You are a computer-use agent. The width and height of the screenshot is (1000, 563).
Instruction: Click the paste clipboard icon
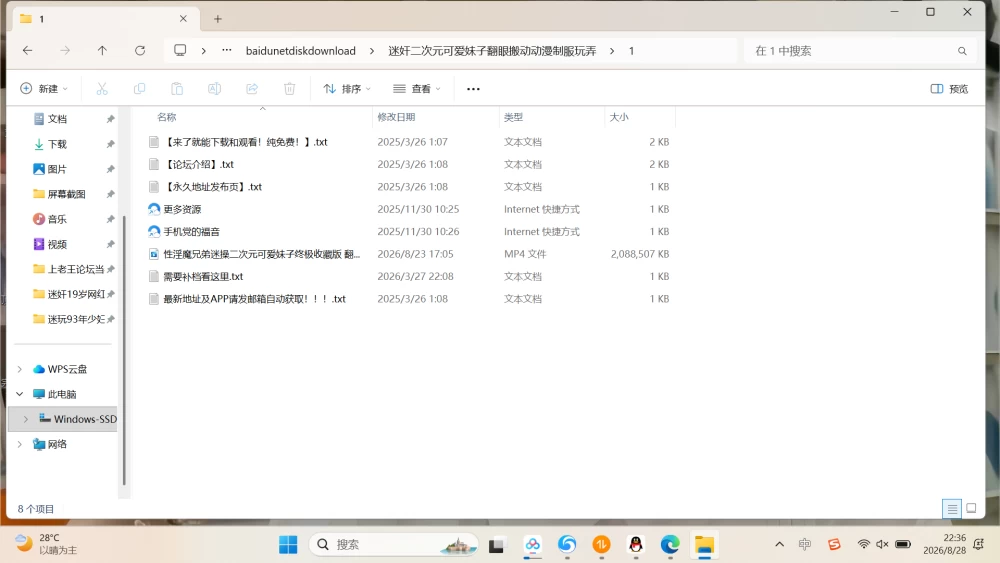coord(177,89)
